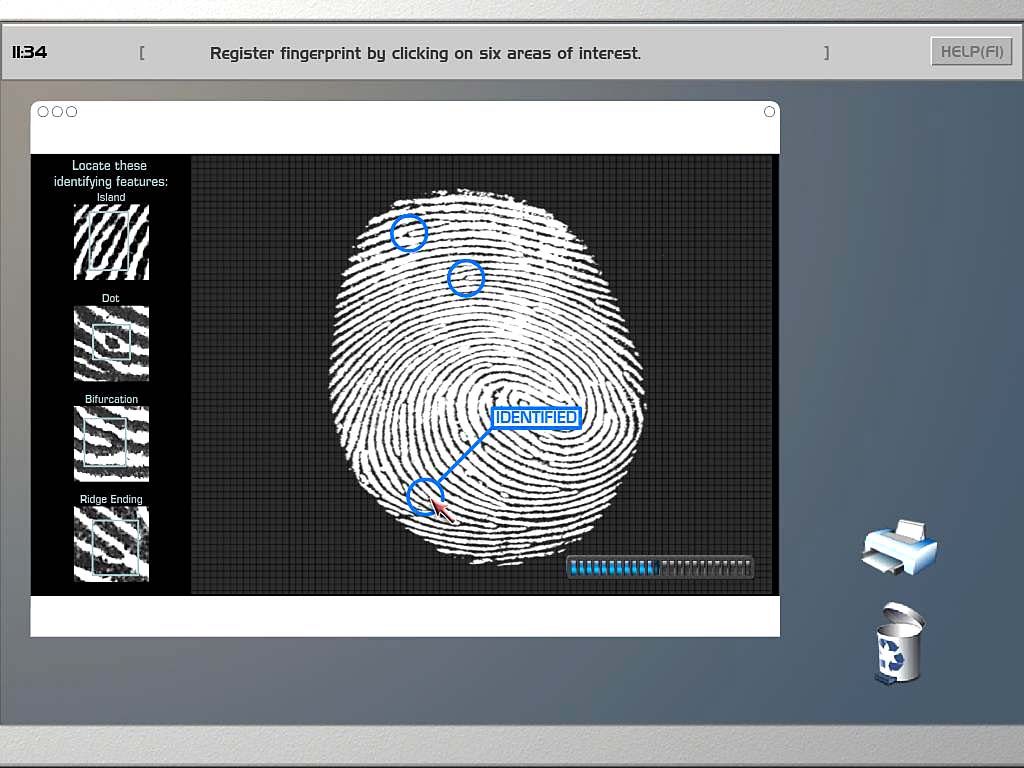The image size is (1024, 768).
Task: Click the lone circle at window's top-right corner
Action: coord(769,112)
